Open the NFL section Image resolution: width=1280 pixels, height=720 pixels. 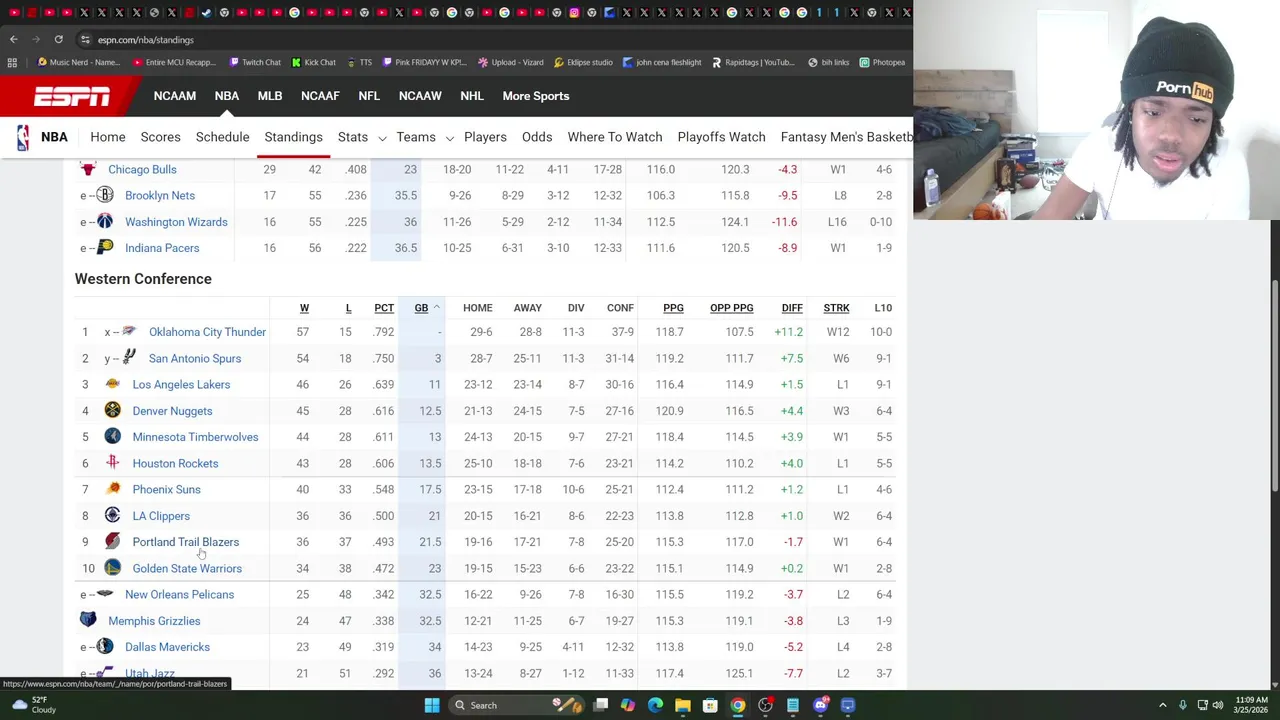368,96
